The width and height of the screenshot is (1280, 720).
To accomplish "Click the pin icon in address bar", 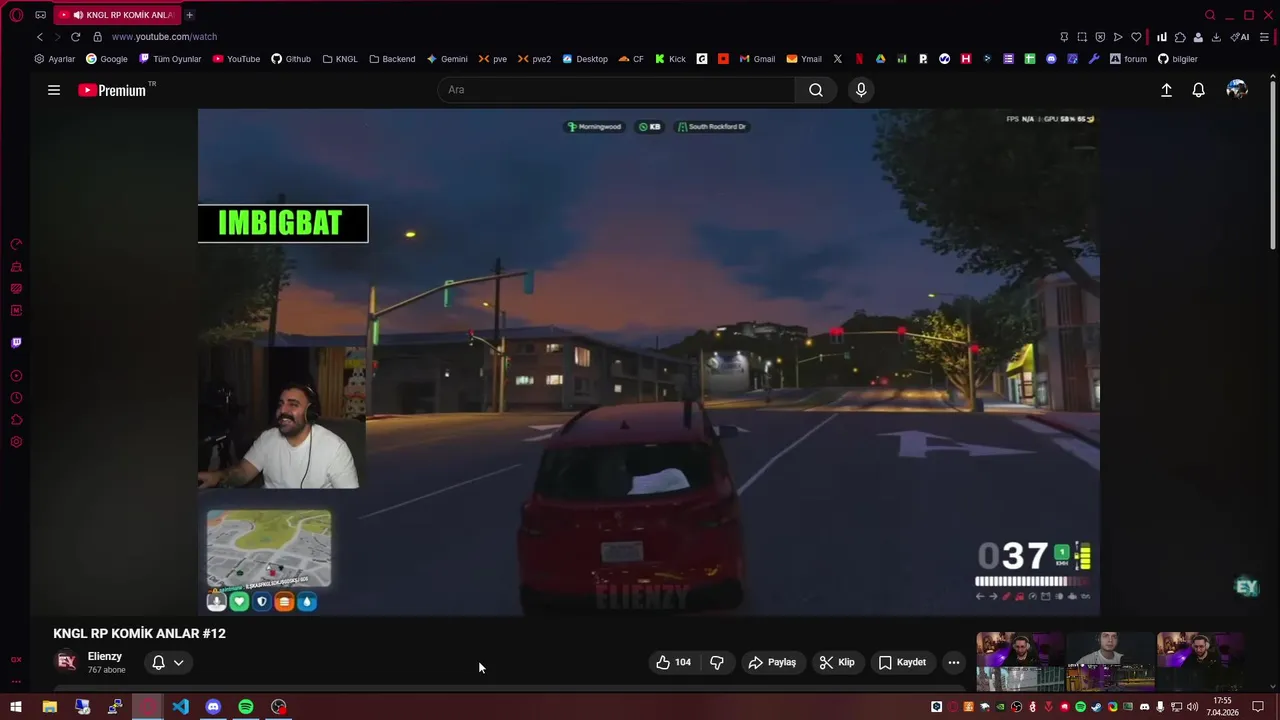I will click(1064, 37).
